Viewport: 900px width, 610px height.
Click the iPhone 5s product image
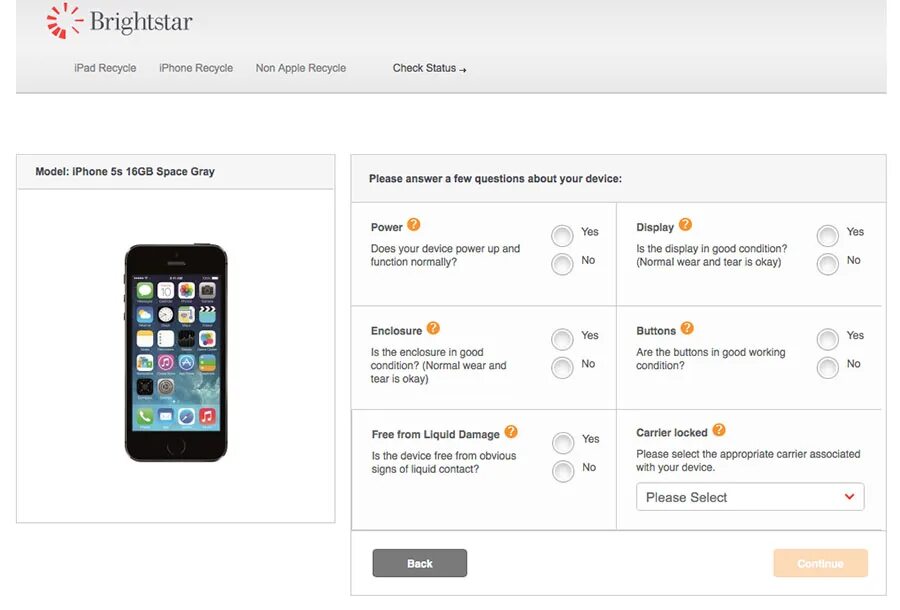(176, 353)
